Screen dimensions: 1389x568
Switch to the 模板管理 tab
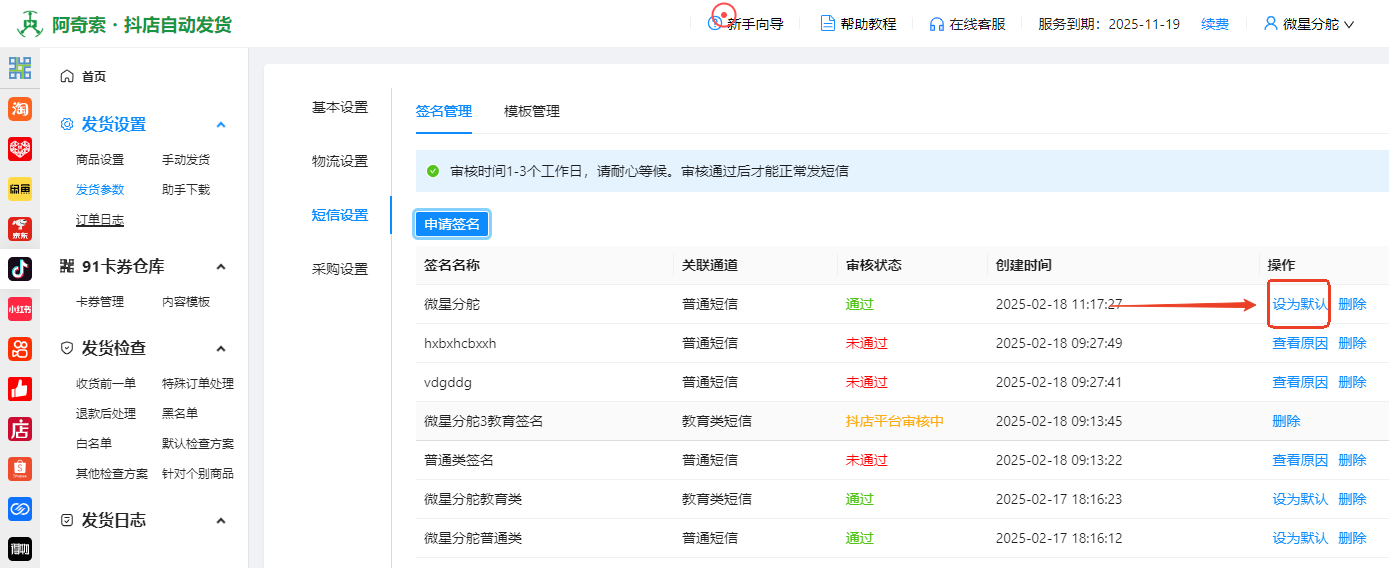pos(532,111)
